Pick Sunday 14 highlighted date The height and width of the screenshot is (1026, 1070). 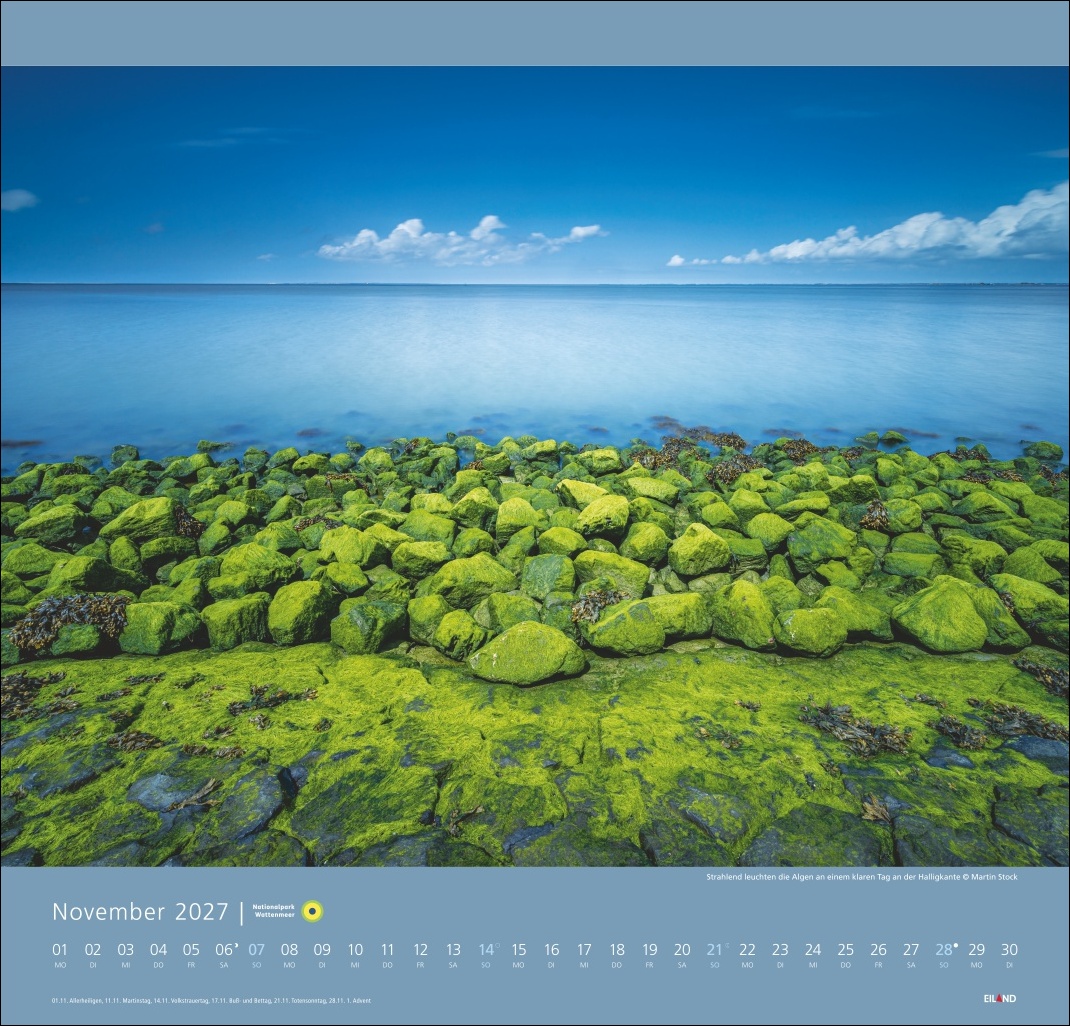(x=486, y=951)
